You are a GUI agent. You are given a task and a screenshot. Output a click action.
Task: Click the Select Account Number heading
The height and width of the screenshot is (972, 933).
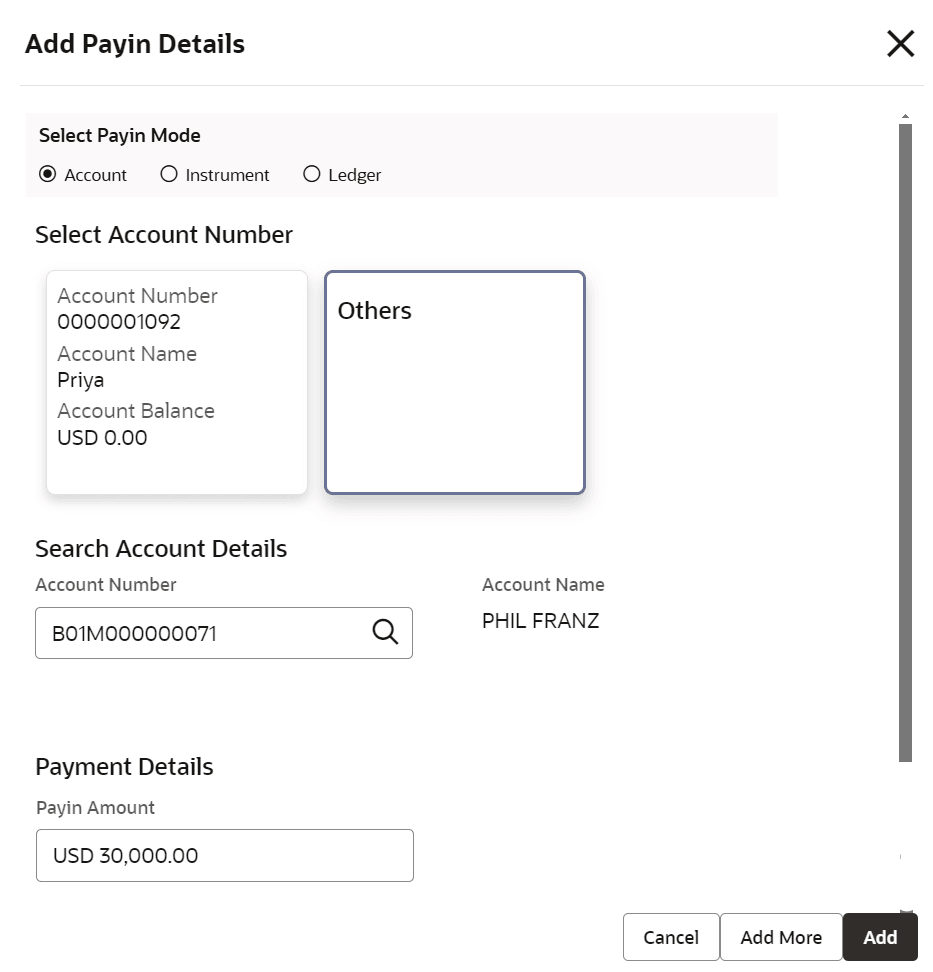click(x=164, y=235)
